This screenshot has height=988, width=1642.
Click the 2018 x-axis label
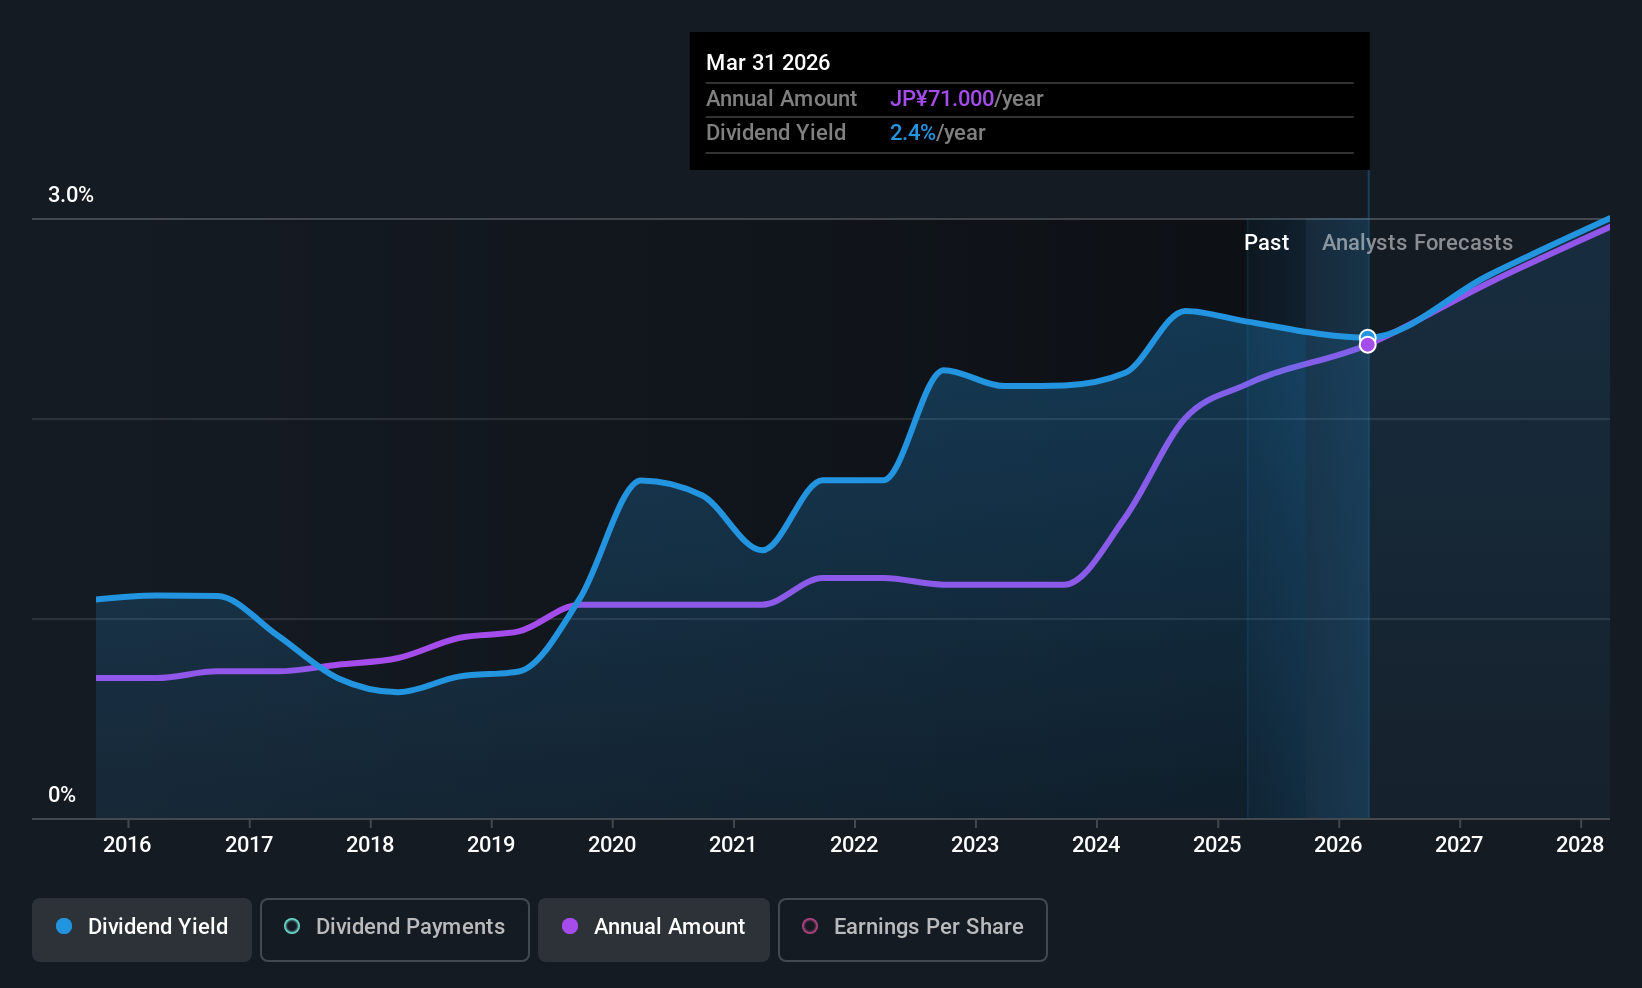point(370,844)
